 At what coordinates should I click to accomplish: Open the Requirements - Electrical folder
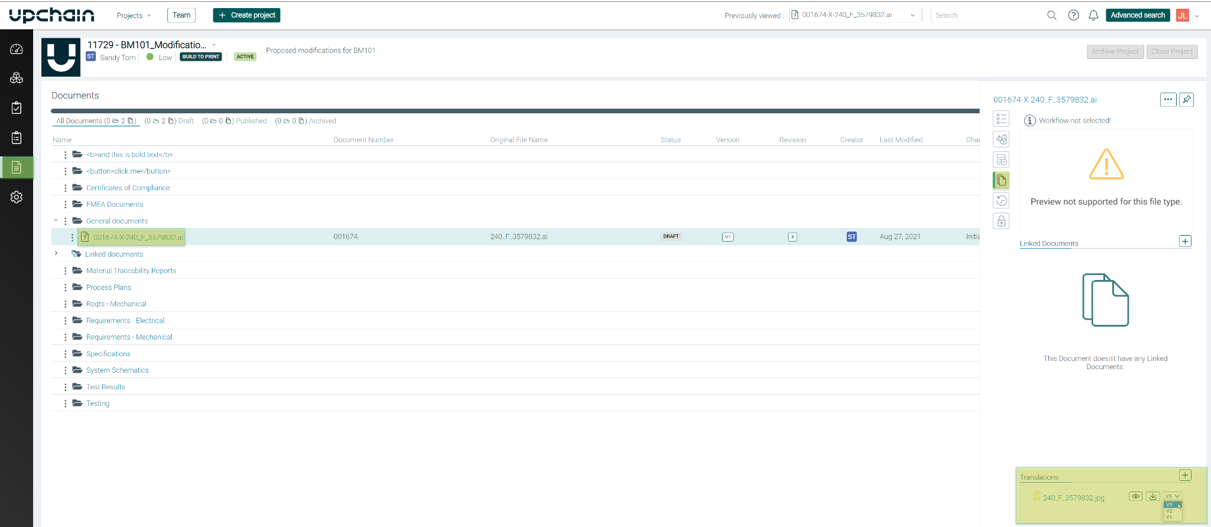(x=125, y=321)
